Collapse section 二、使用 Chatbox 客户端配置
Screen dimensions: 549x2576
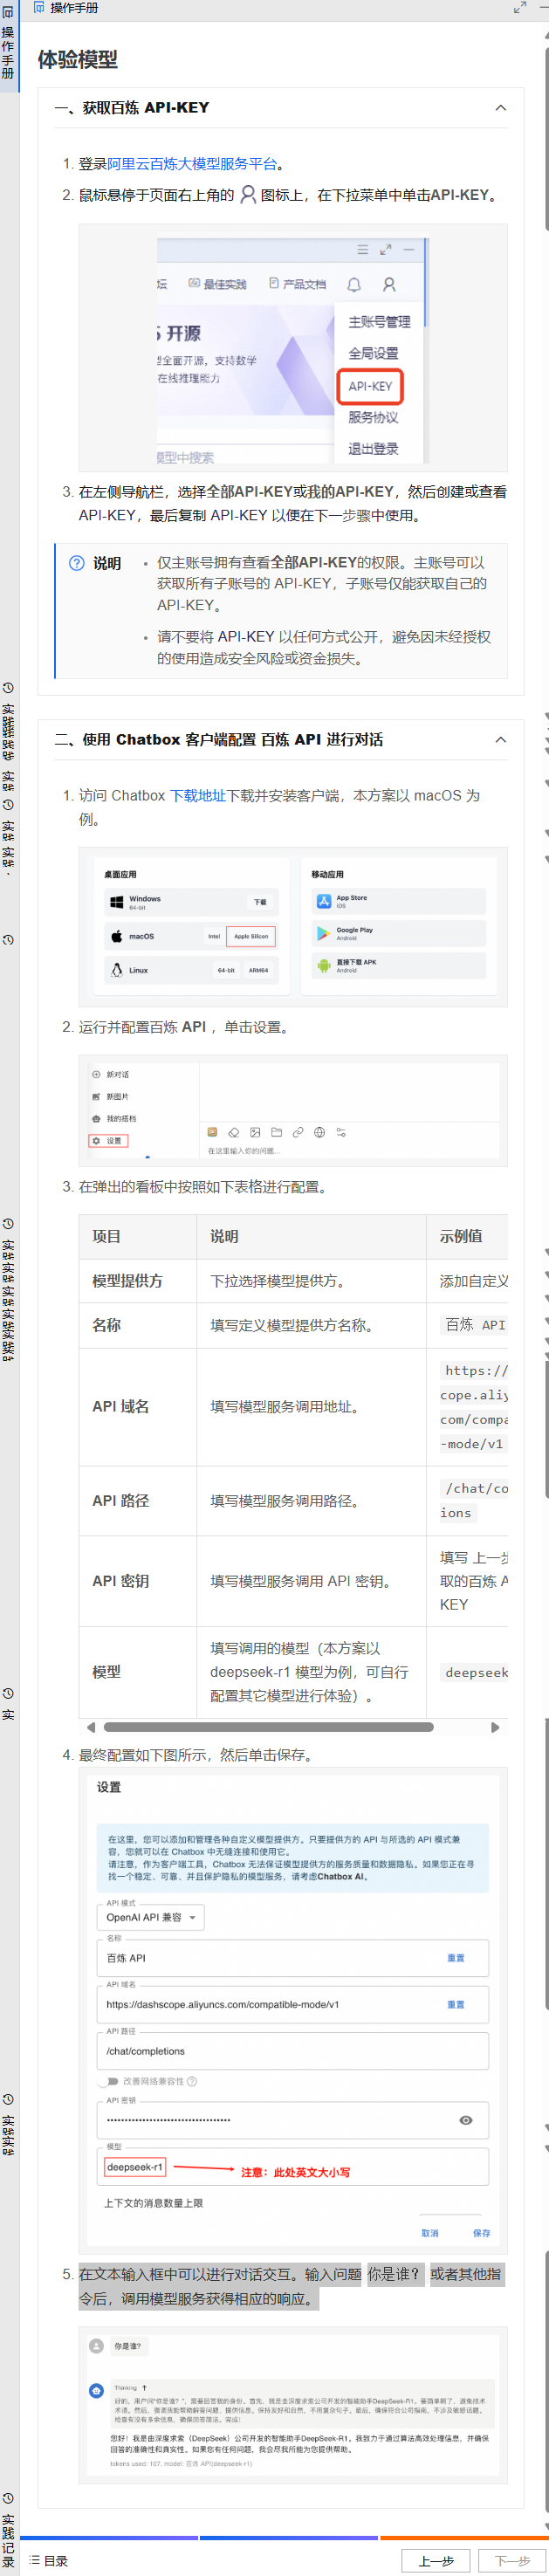coord(501,740)
